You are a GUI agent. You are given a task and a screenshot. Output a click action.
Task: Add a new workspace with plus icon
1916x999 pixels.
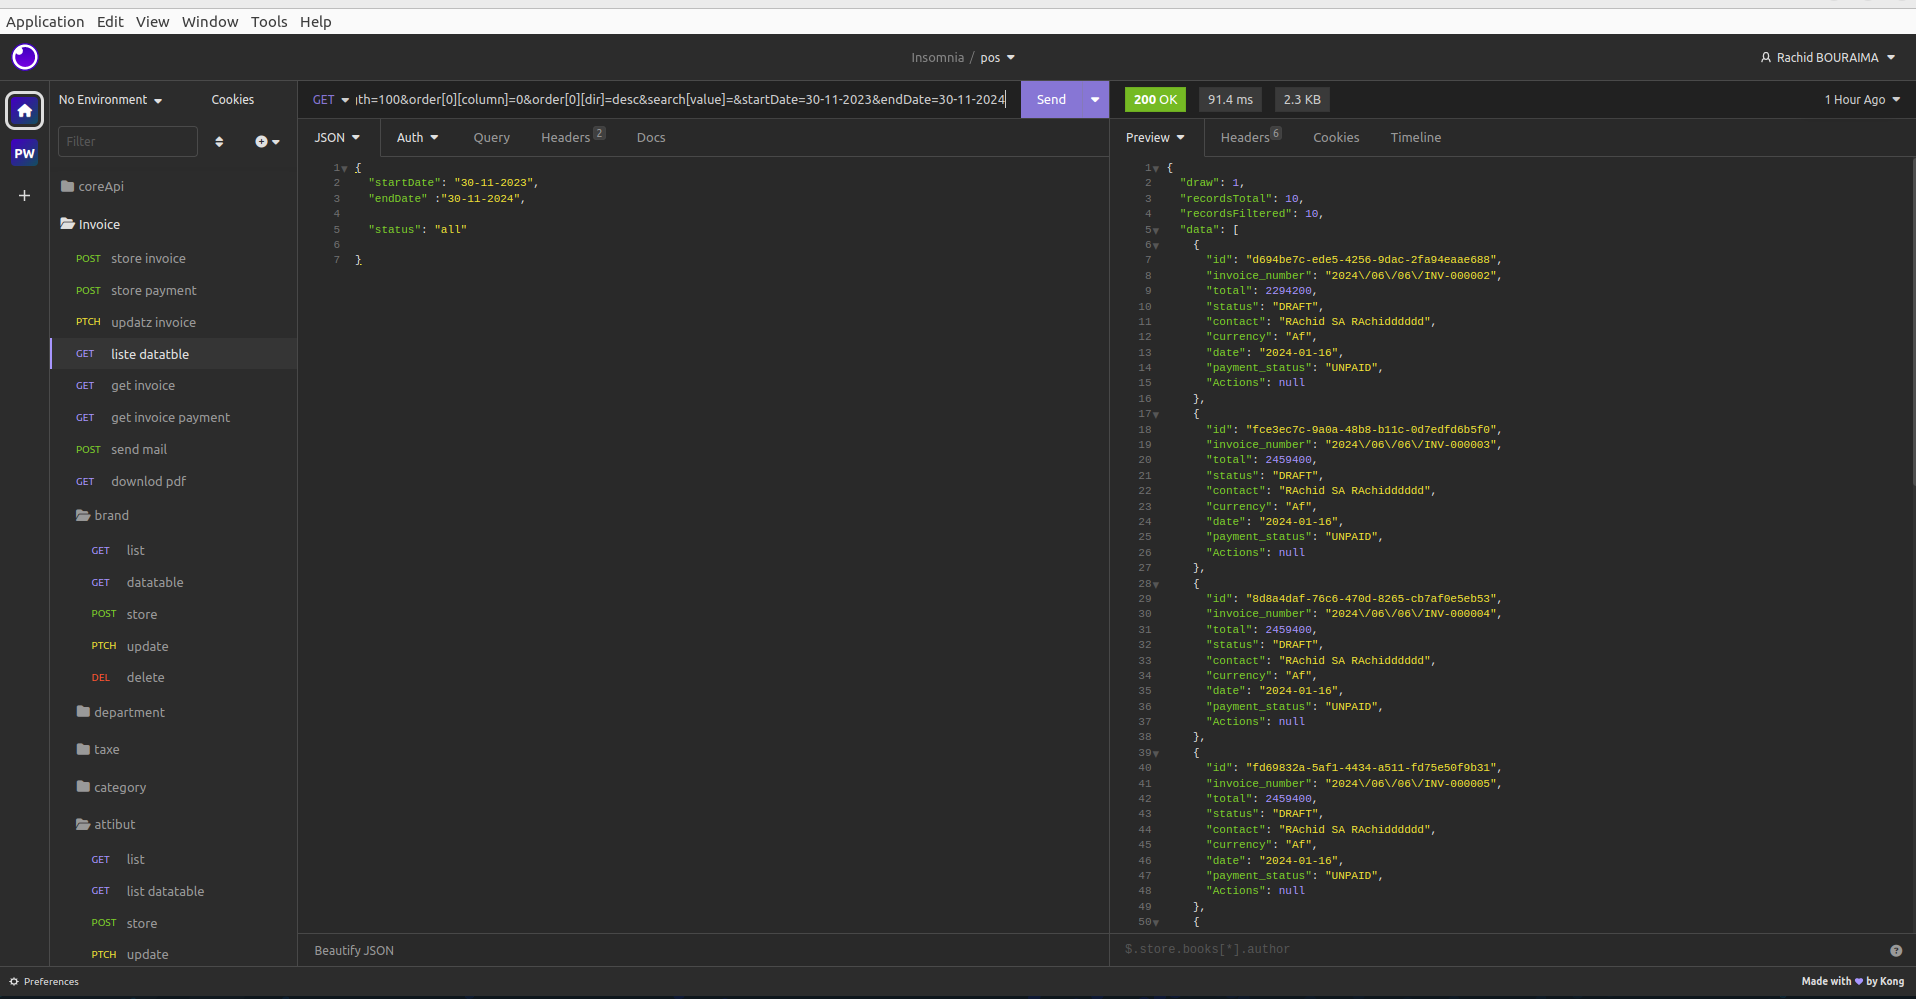pyautogui.click(x=25, y=195)
